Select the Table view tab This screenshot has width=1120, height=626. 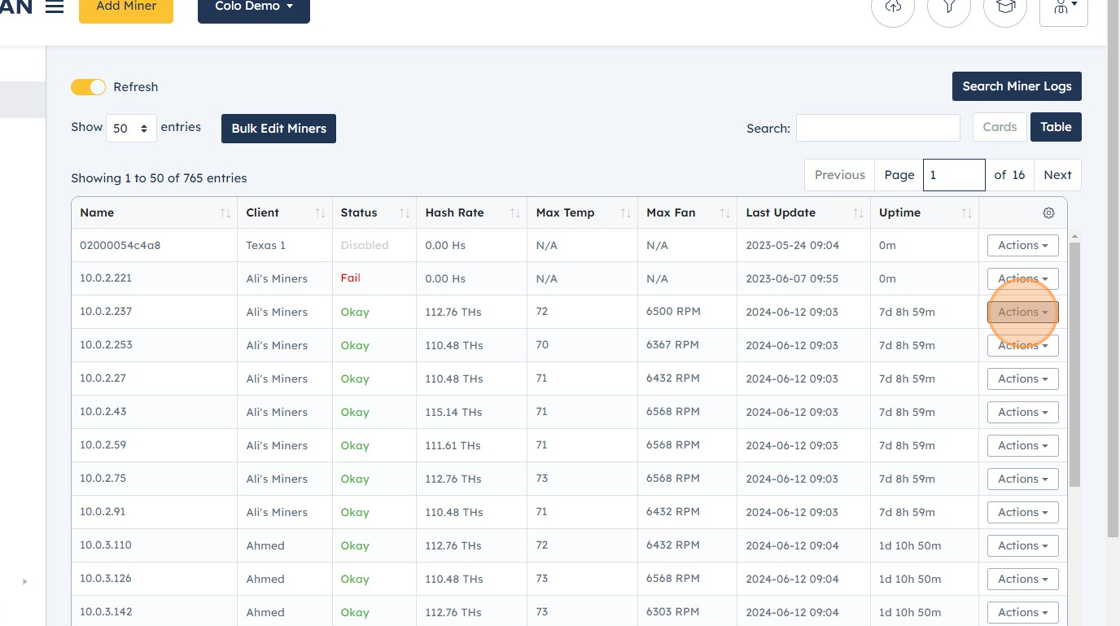pyautogui.click(x=1056, y=127)
